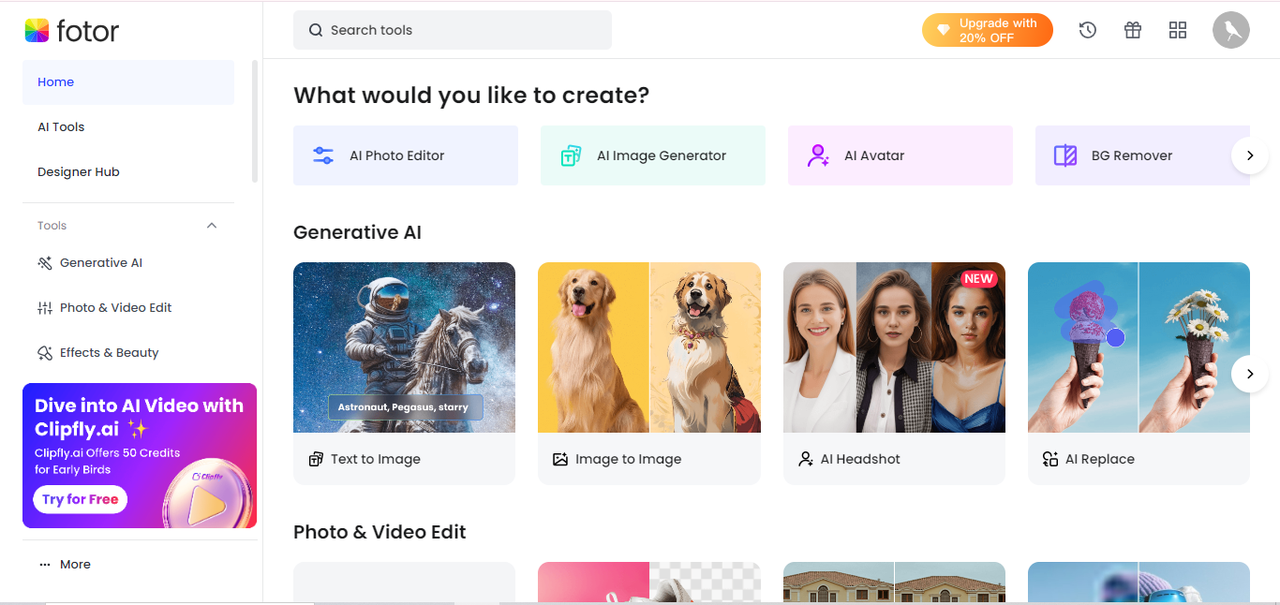Click the AI Avatar person icon
The width and height of the screenshot is (1280, 605).
pos(818,155)
